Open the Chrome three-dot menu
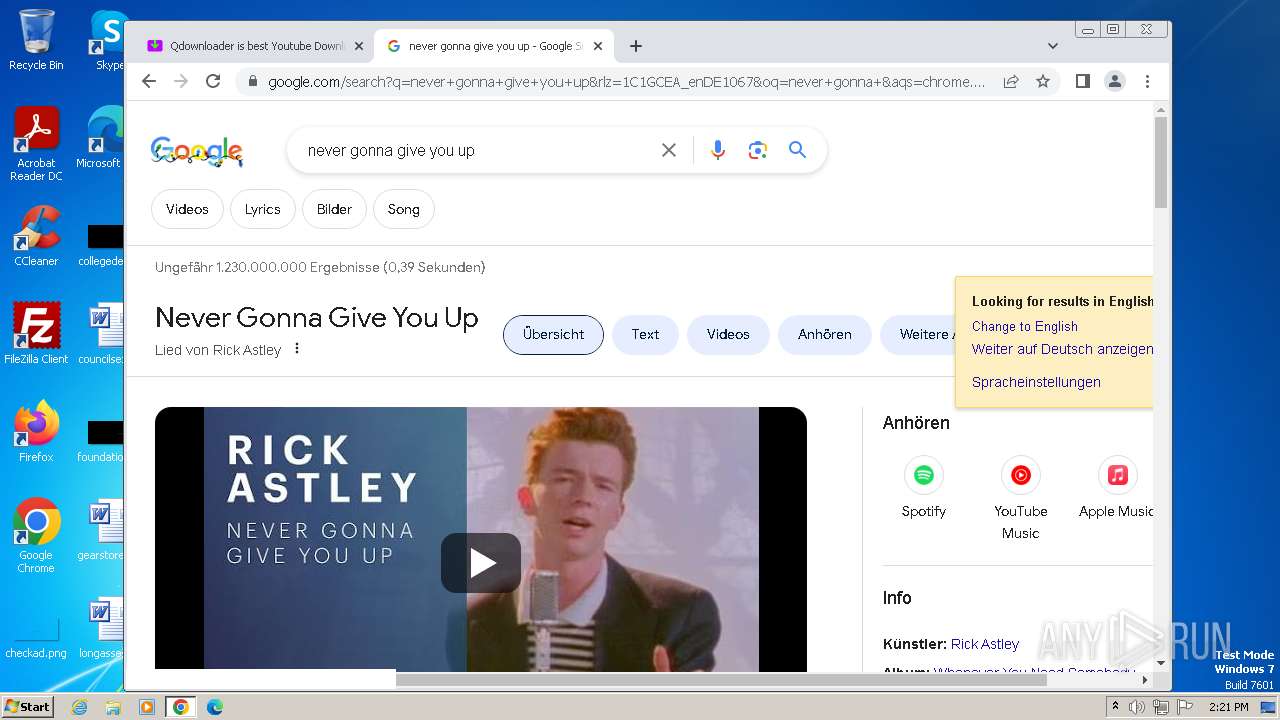Viewport: 1280px width, 720px height. point(1147,81)
